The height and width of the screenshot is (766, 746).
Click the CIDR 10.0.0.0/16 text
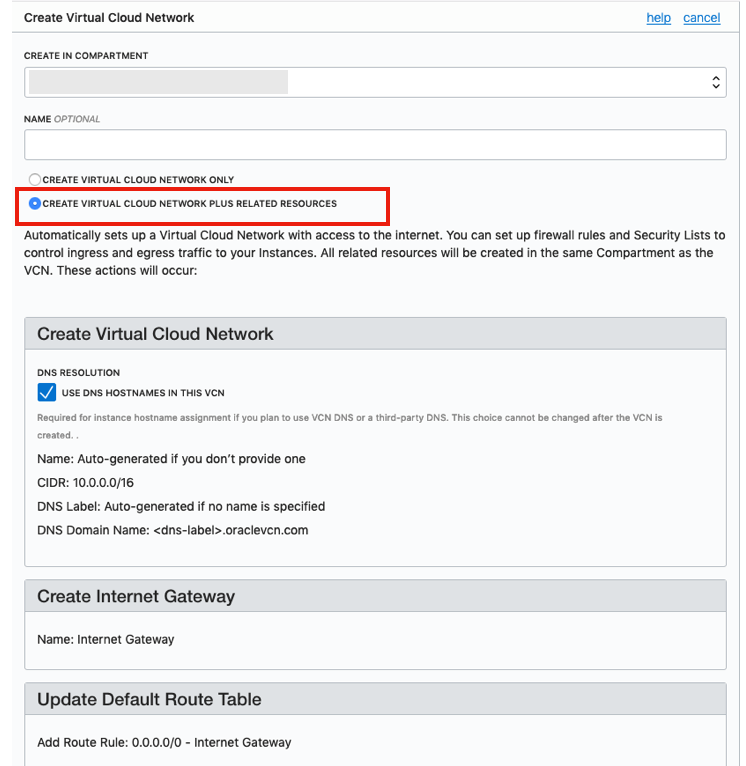[x=88, y=483]
